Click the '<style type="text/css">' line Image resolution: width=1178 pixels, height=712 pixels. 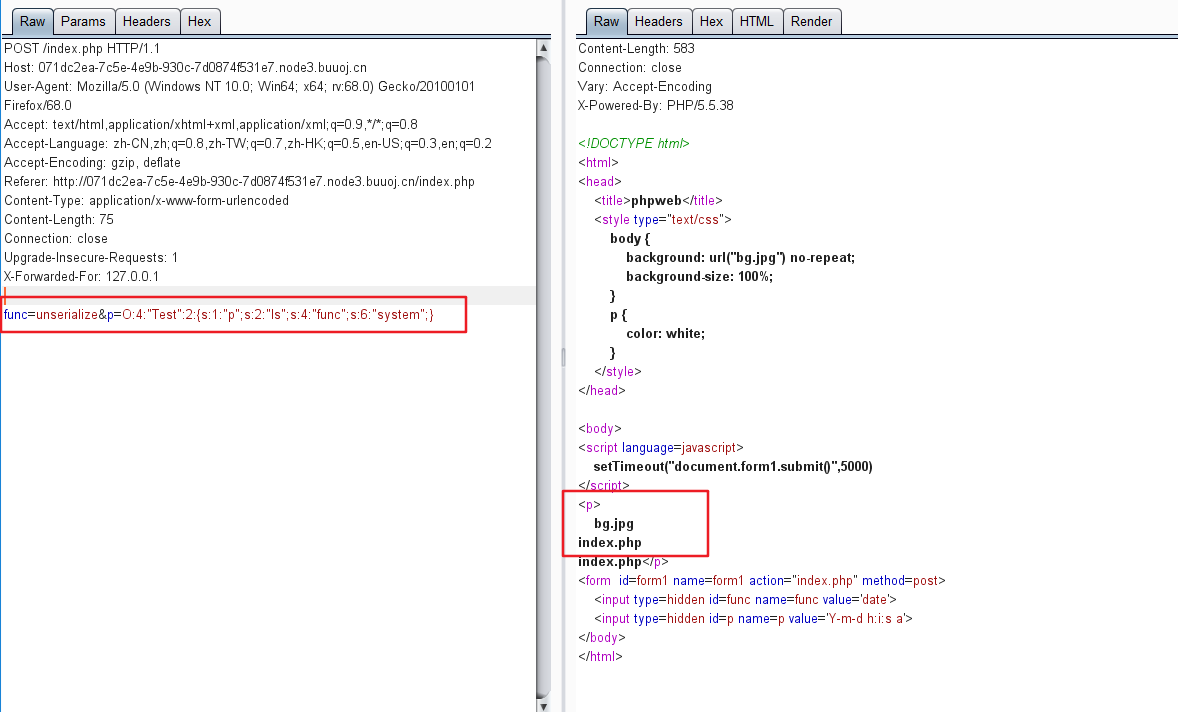coord(663,219)
